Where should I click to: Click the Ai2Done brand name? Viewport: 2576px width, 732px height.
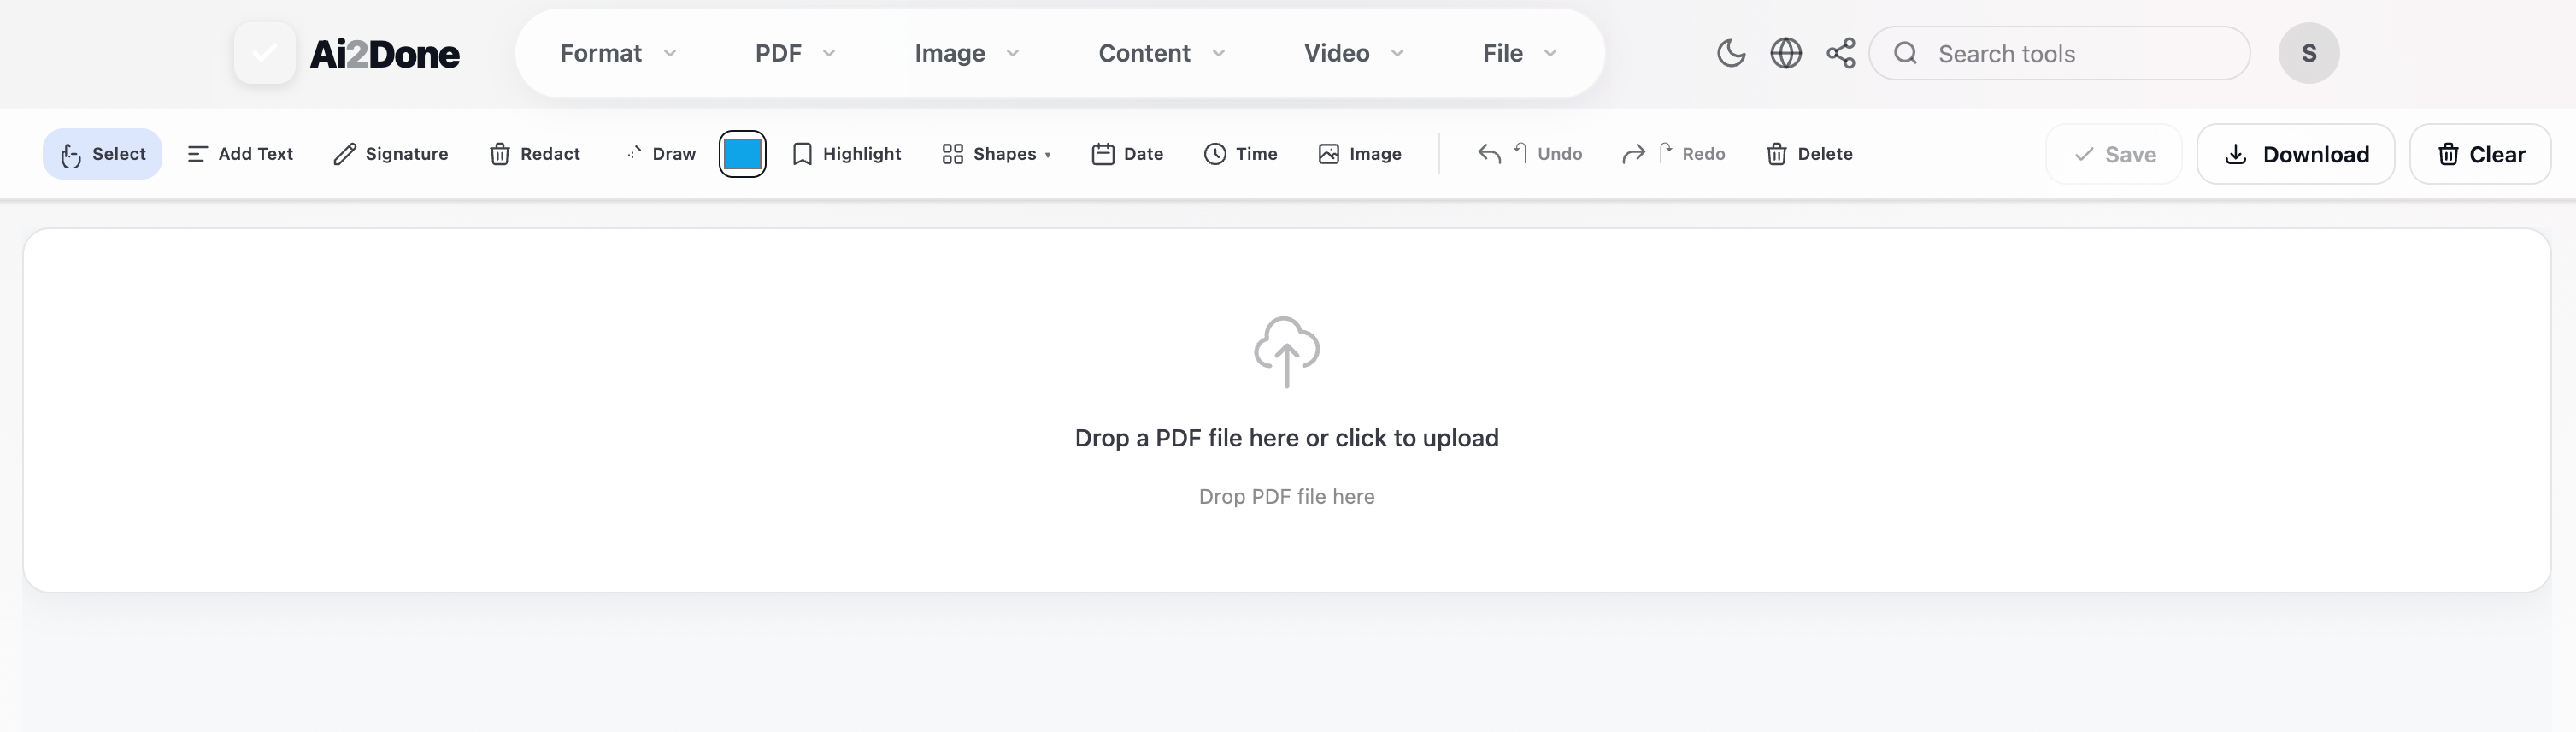click(384, 54)
